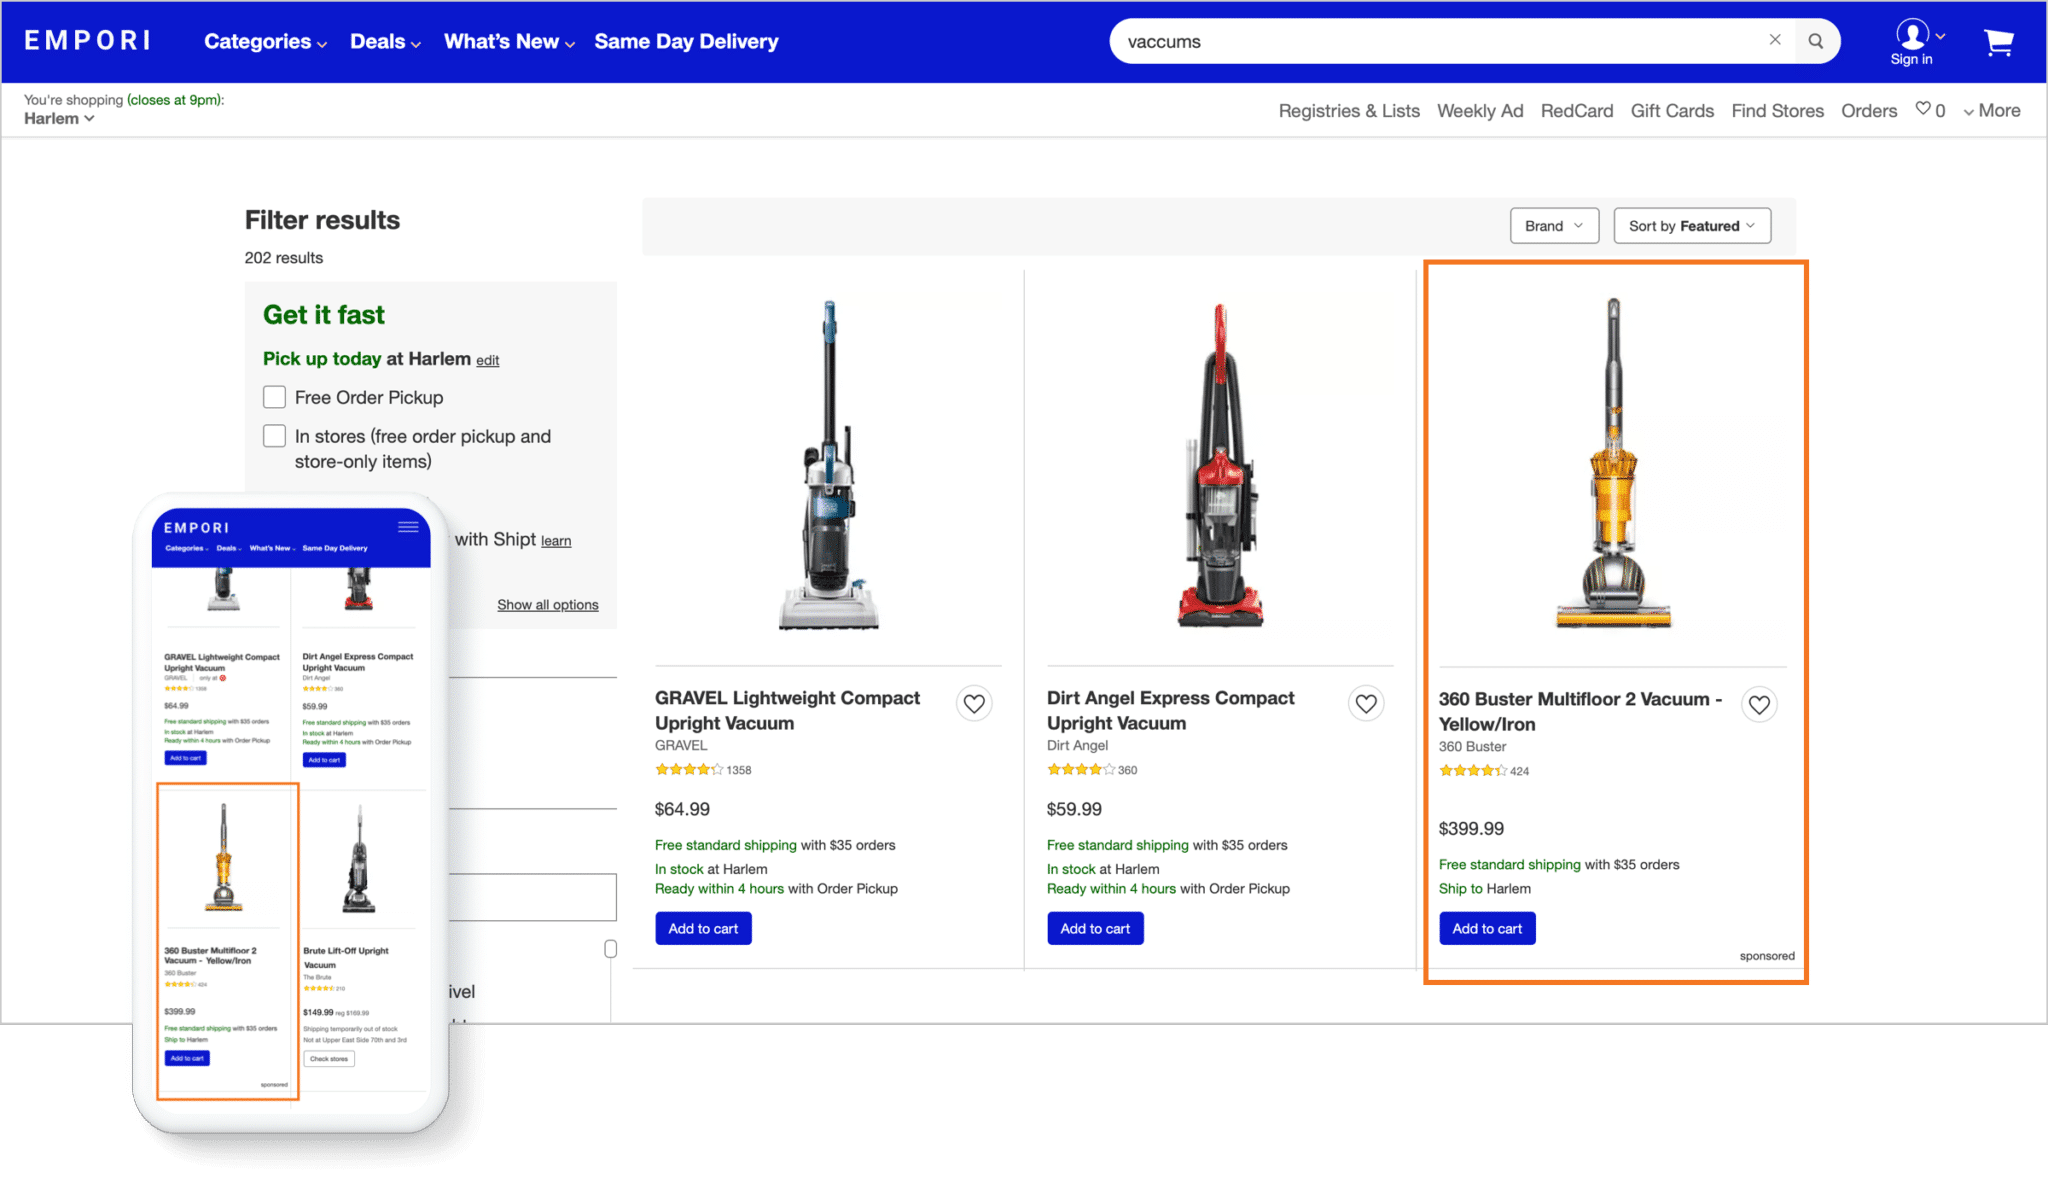Click the 360 Buster brand name
Image resolution: width=2048 pixels, height=1195 pixels.
[x=1472, y=747]
